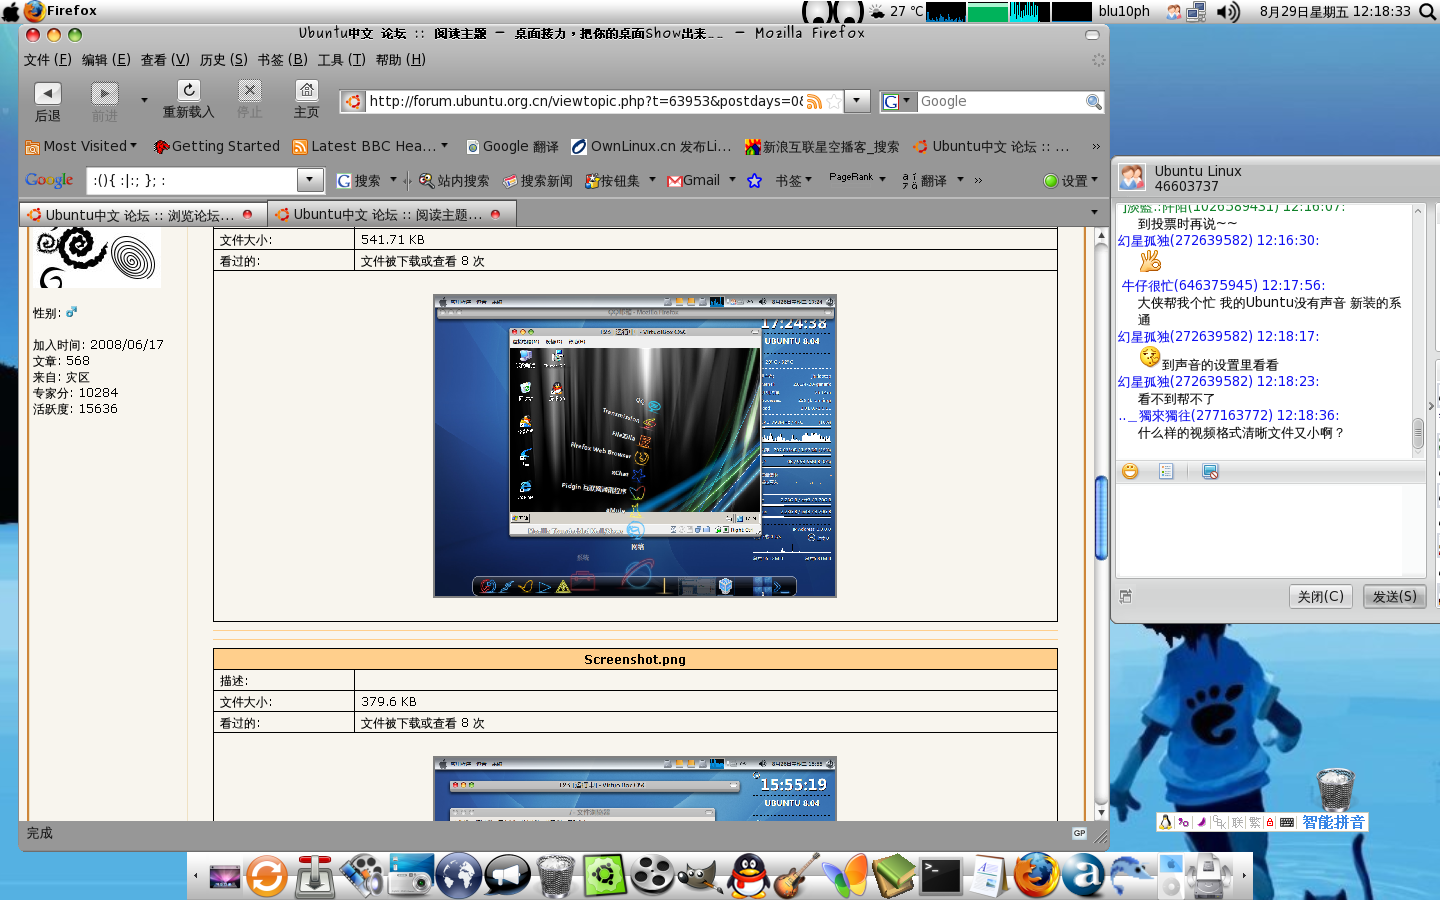Close the 浏览论坛 tab
The height and width of the screenshot is (900, 1440).
(247, 214)
